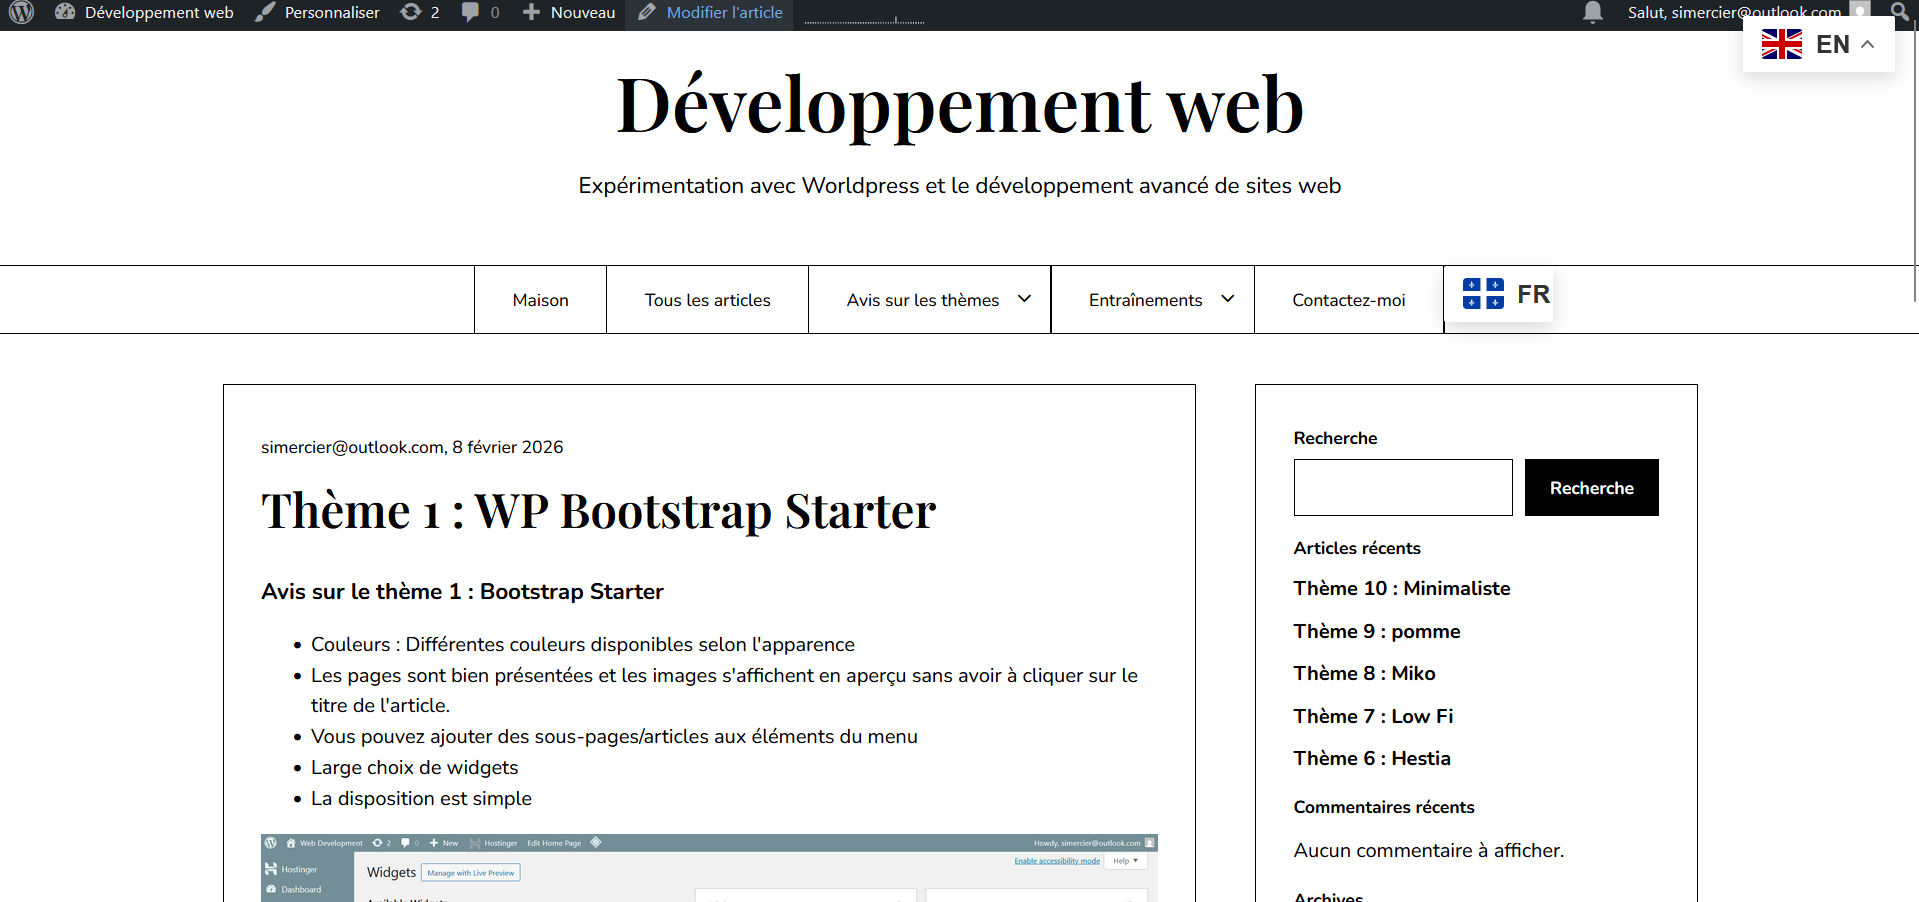1919x902 pixels.
Task: Click the plus icon beside Nouveau
Action: 531,13
